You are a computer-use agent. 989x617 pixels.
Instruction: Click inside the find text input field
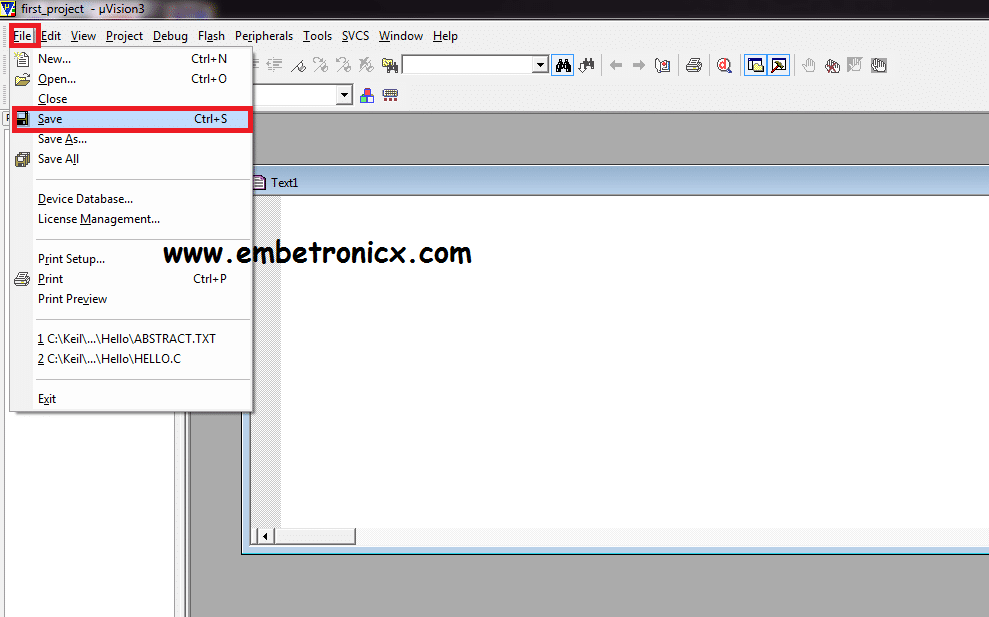pos(467,65)
